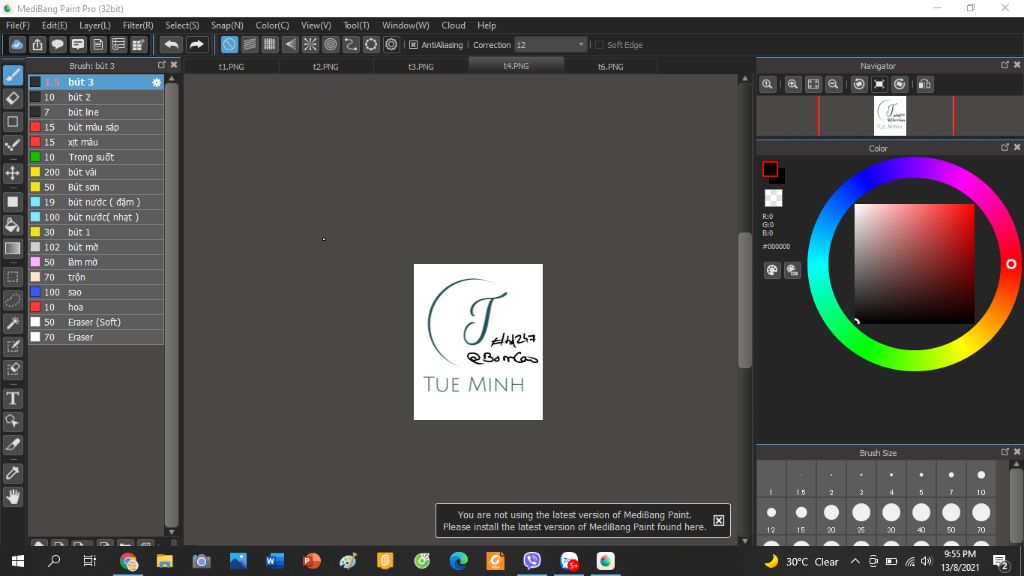Toggle the Soft Edge checkbox
1024x576 pixels.
coord(599,44)
